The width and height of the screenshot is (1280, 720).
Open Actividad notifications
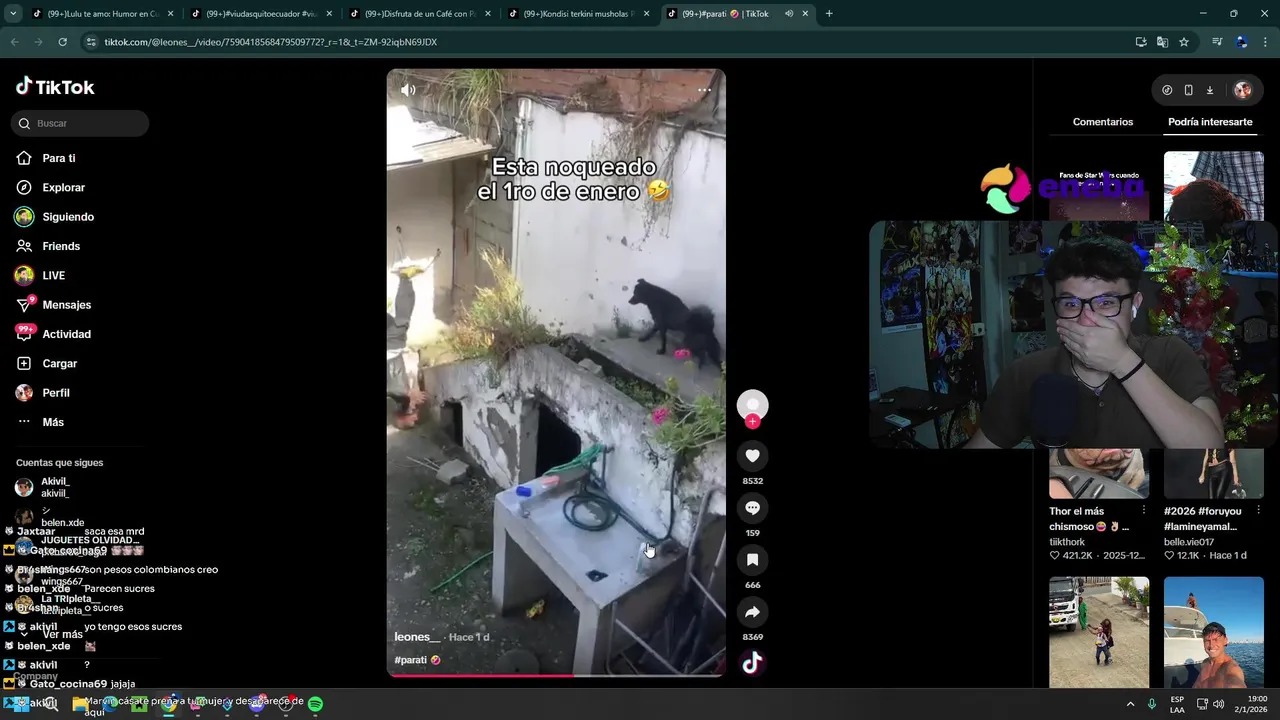coord(53,334)
